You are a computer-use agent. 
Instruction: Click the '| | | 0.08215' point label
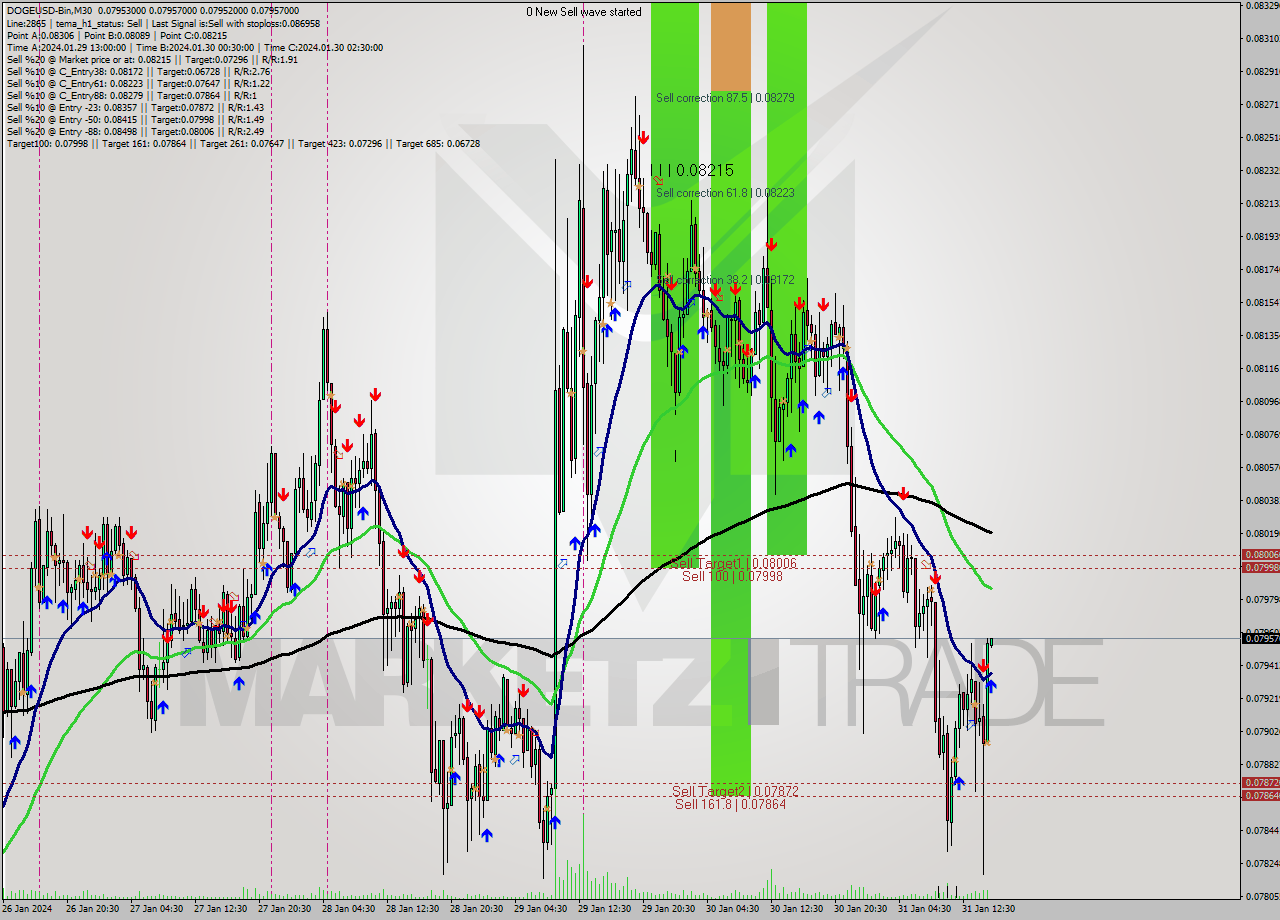pyautogui.click(x=692, y=170)
